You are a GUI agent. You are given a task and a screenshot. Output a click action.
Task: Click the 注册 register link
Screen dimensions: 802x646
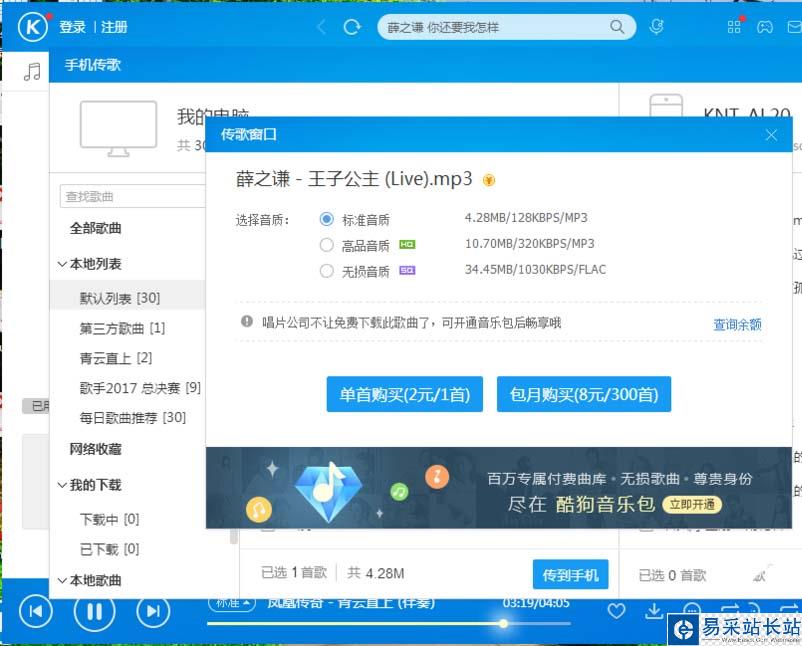[x=114, y=27]
